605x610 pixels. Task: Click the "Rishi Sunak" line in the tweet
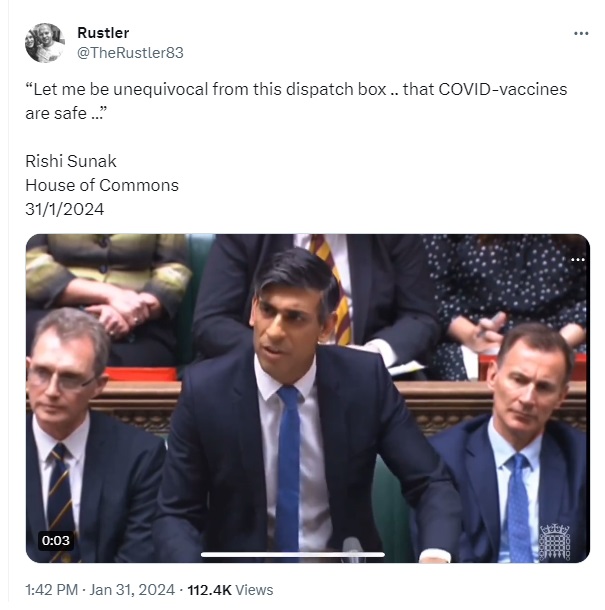71,161
